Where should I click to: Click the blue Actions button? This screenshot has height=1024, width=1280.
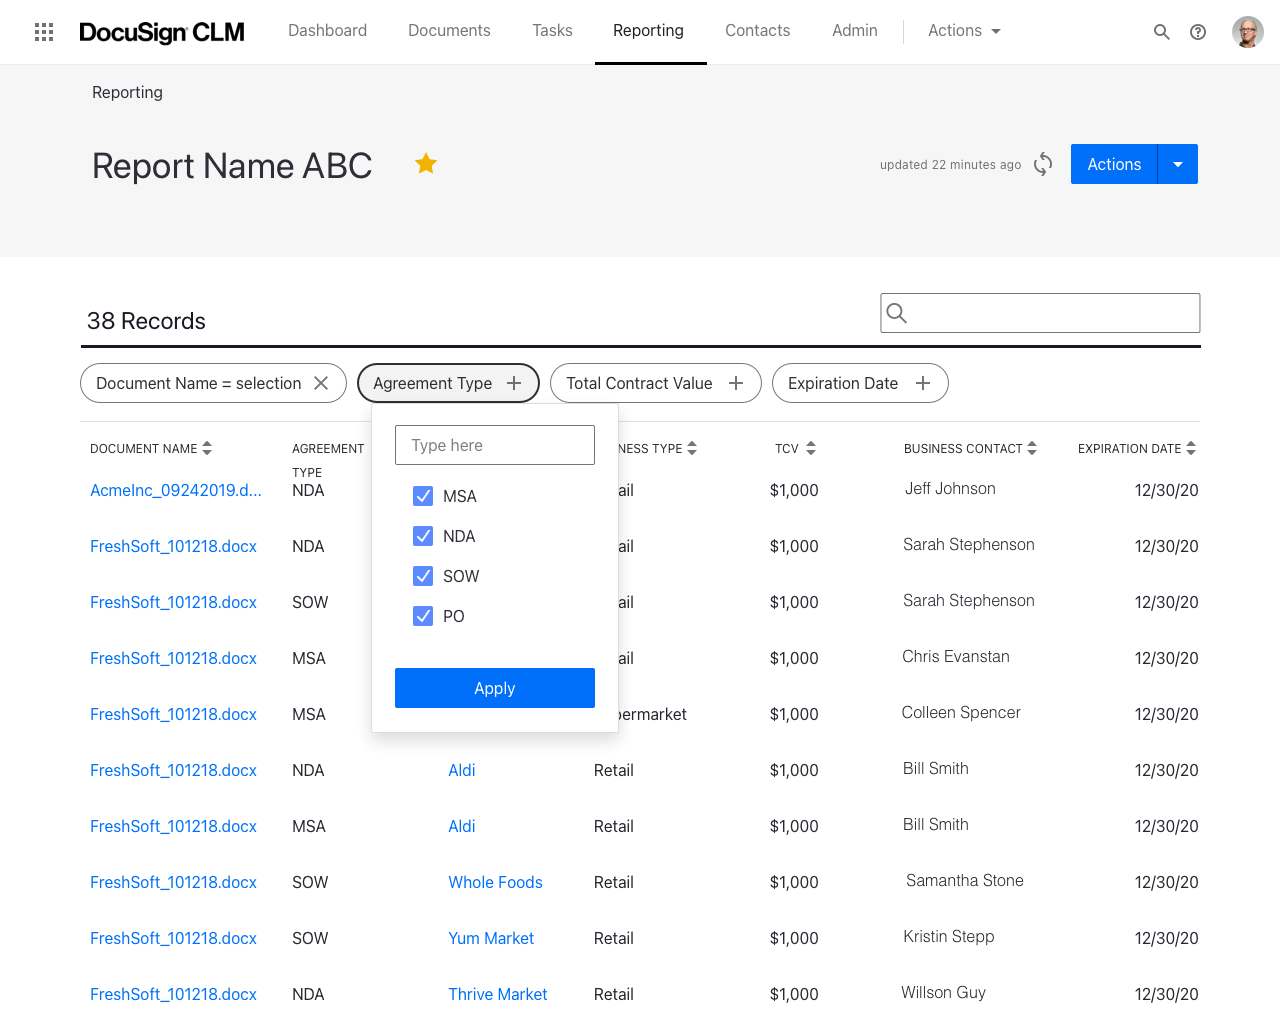tap(1114, 164)
